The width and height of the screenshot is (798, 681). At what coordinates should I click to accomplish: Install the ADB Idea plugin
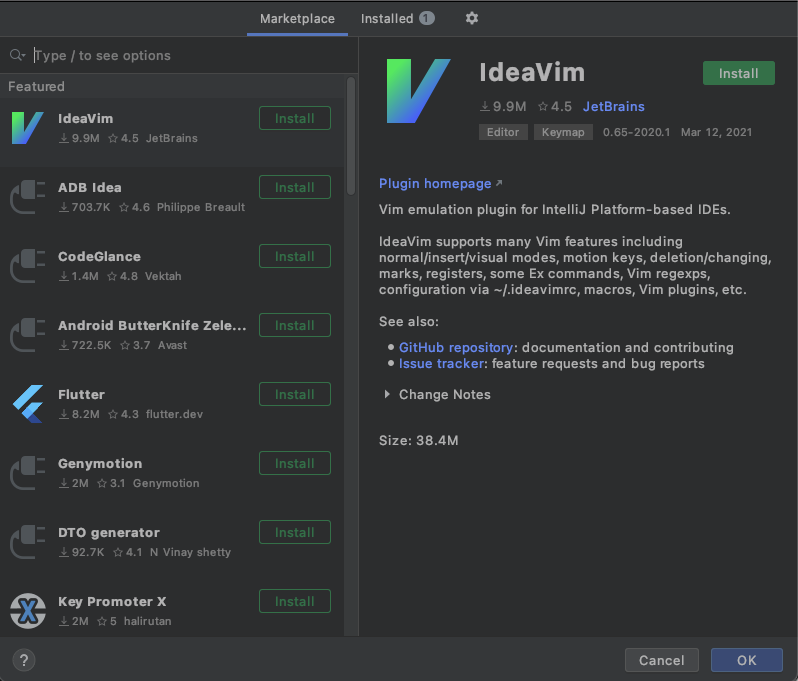295,187
